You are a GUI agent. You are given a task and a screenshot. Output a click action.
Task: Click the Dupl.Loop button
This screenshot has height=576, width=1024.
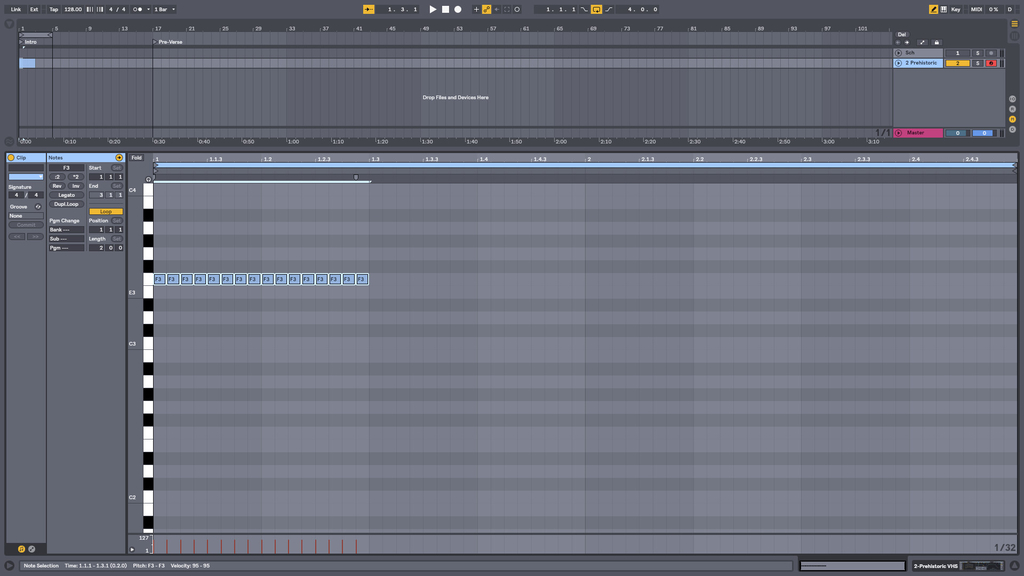click(65, 203)
